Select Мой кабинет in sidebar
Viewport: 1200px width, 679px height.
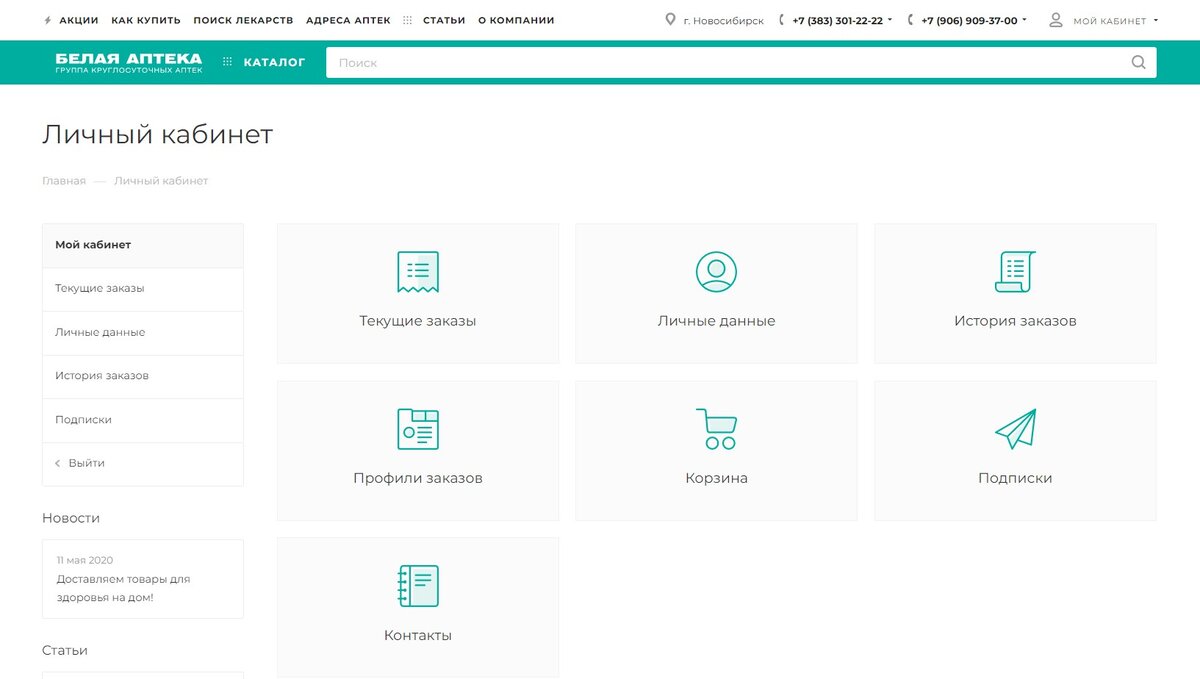click(143, 245)
